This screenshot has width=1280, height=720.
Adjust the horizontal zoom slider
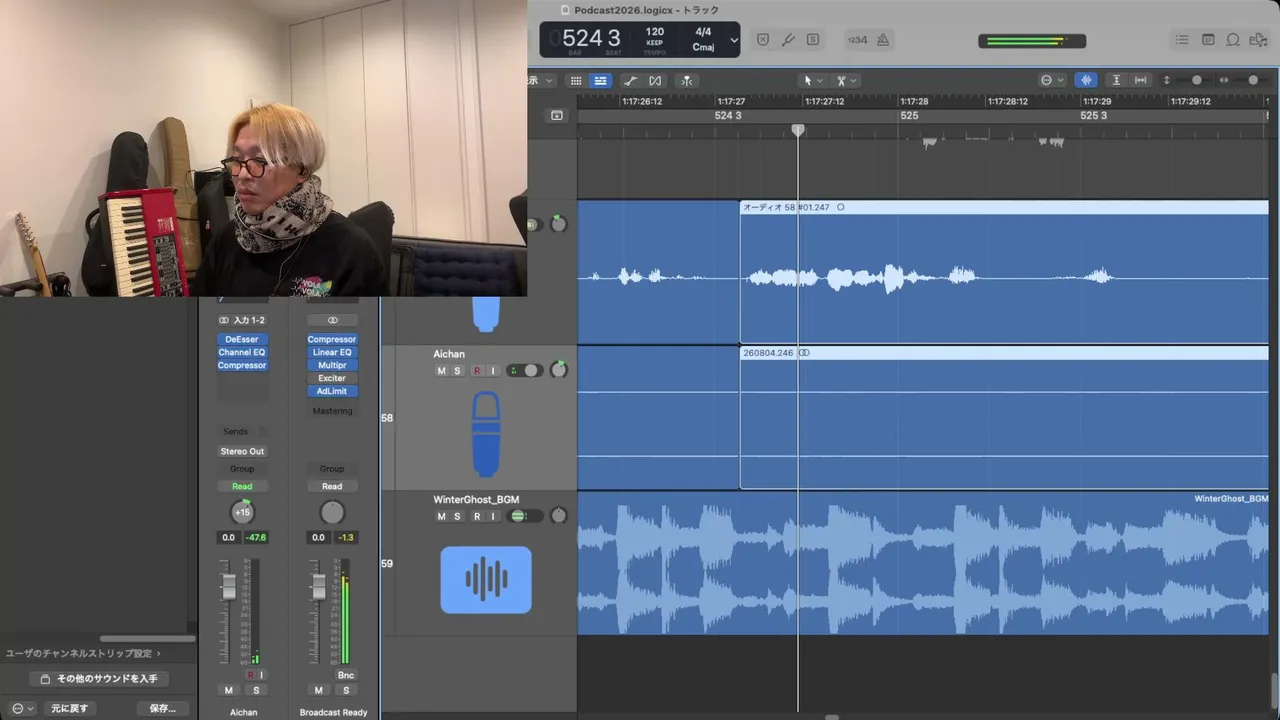(x=1252, y=80)
